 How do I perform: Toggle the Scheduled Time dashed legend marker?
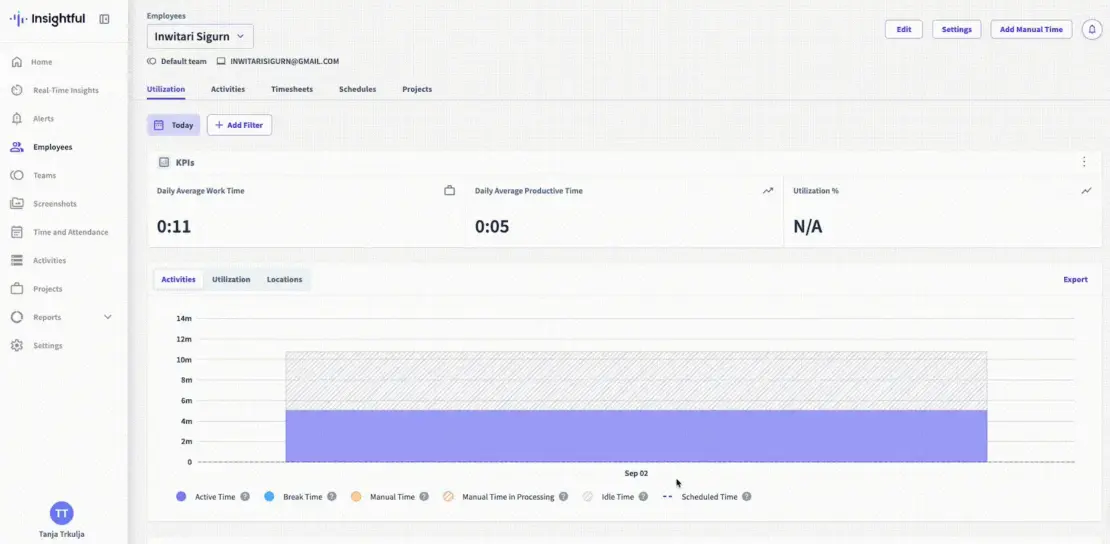(x=668, y=497)
